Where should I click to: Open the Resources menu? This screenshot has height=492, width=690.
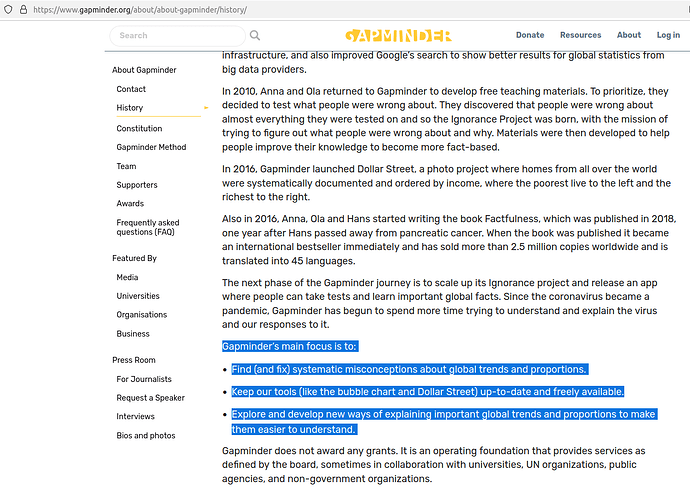[x=580, y=35]
